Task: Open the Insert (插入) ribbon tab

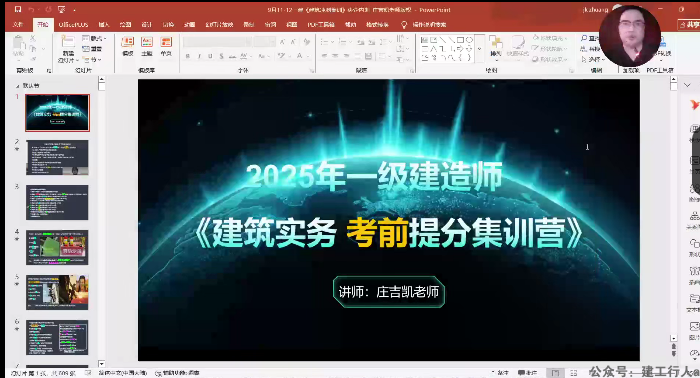Action: coord(104,25)
